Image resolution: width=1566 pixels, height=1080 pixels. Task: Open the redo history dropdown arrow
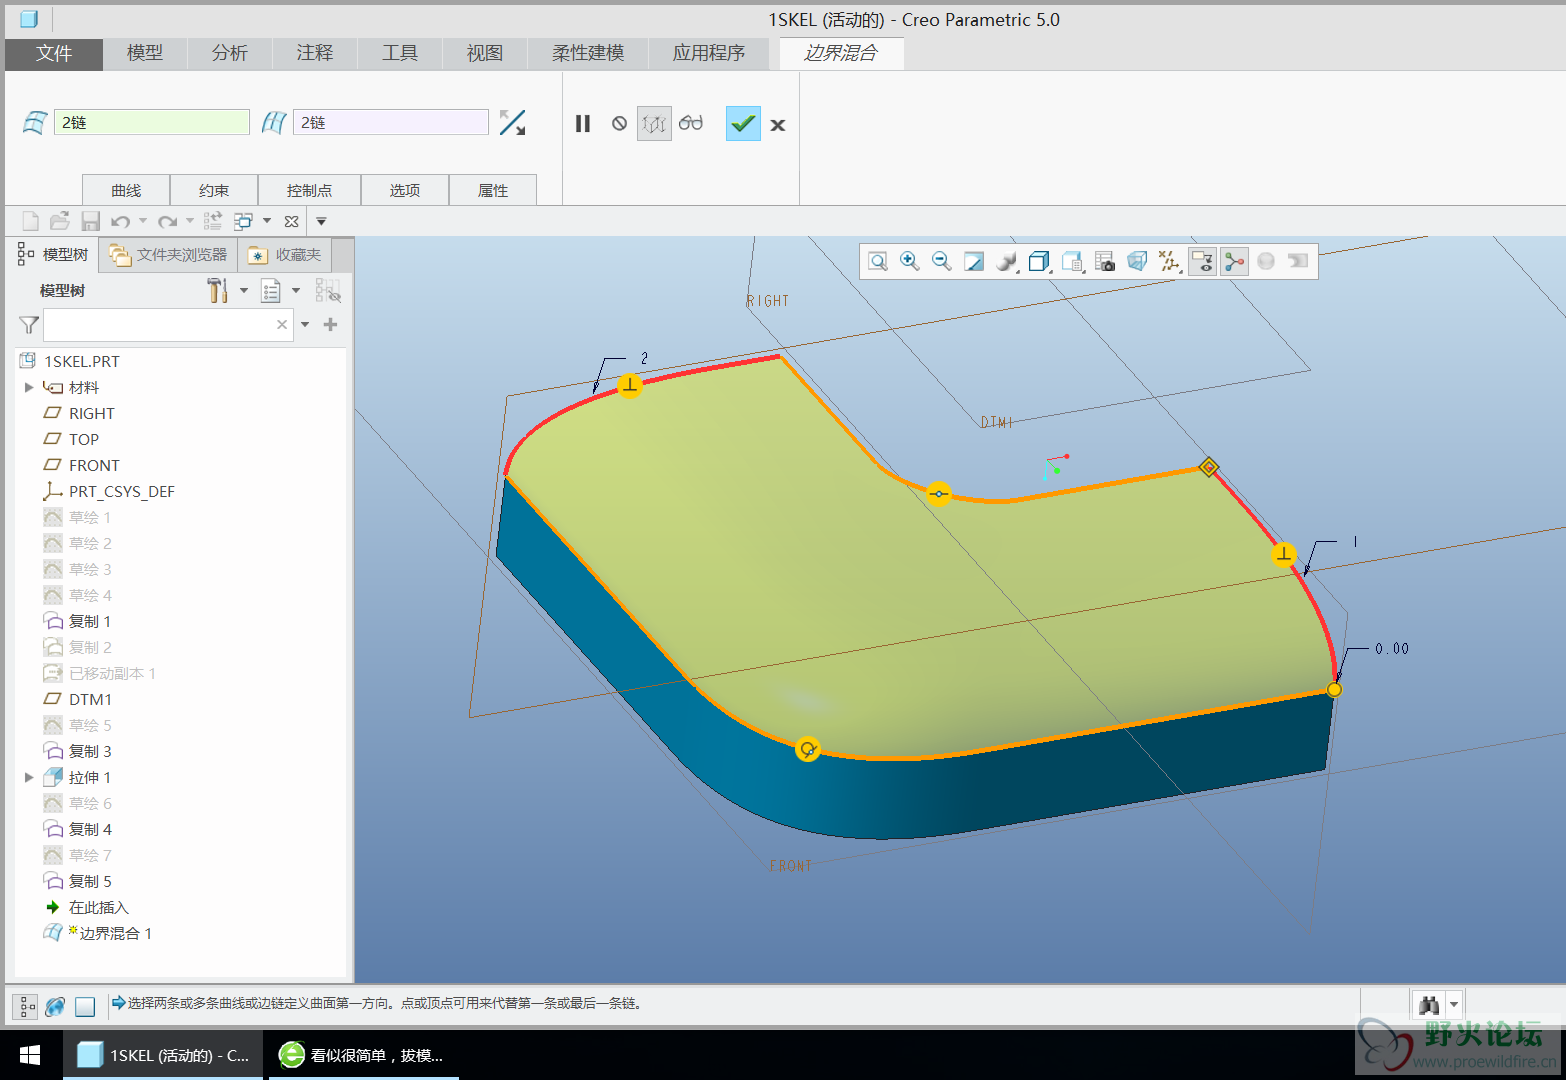tap(190, 221)
